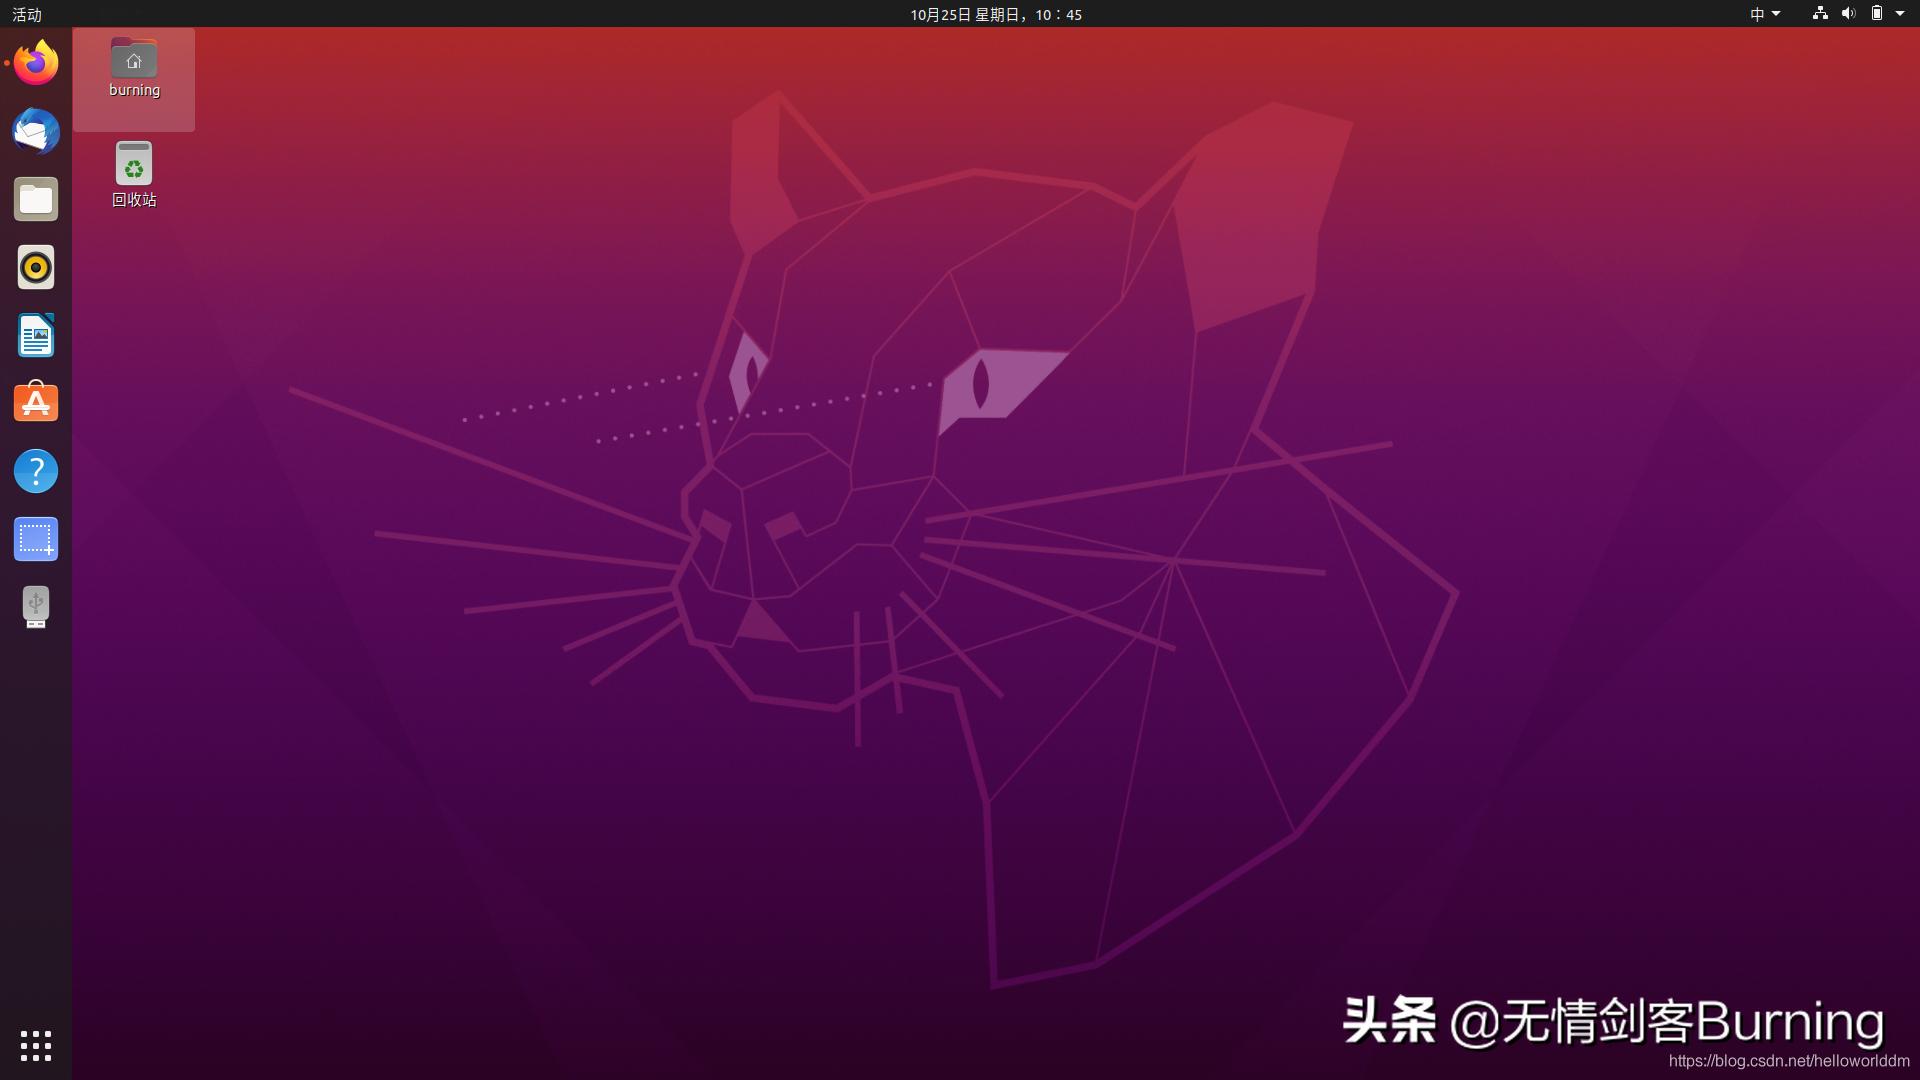
Task: Open the calendar via the date display
Action: coord(995,14)
